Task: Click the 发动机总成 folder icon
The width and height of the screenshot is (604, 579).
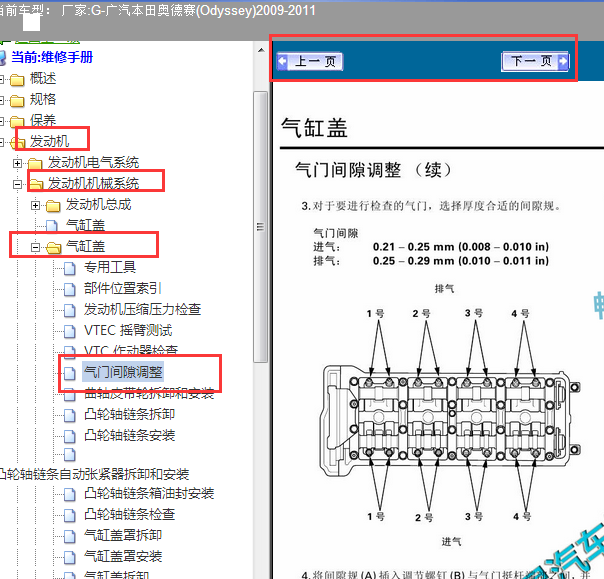Action: point(53,206)
